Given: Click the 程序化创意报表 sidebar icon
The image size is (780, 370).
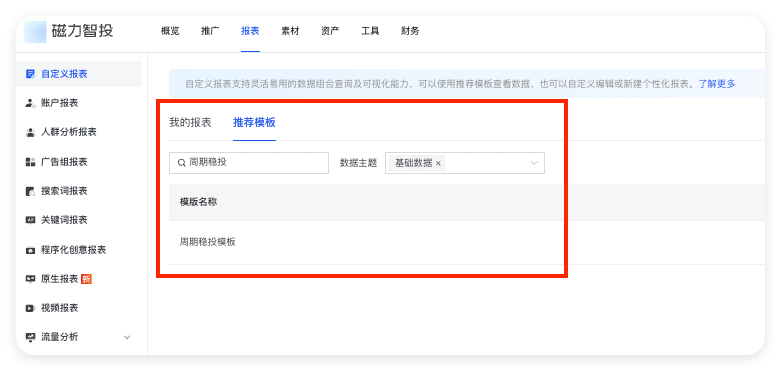Looking at the screenshot, I should [30, 250].
